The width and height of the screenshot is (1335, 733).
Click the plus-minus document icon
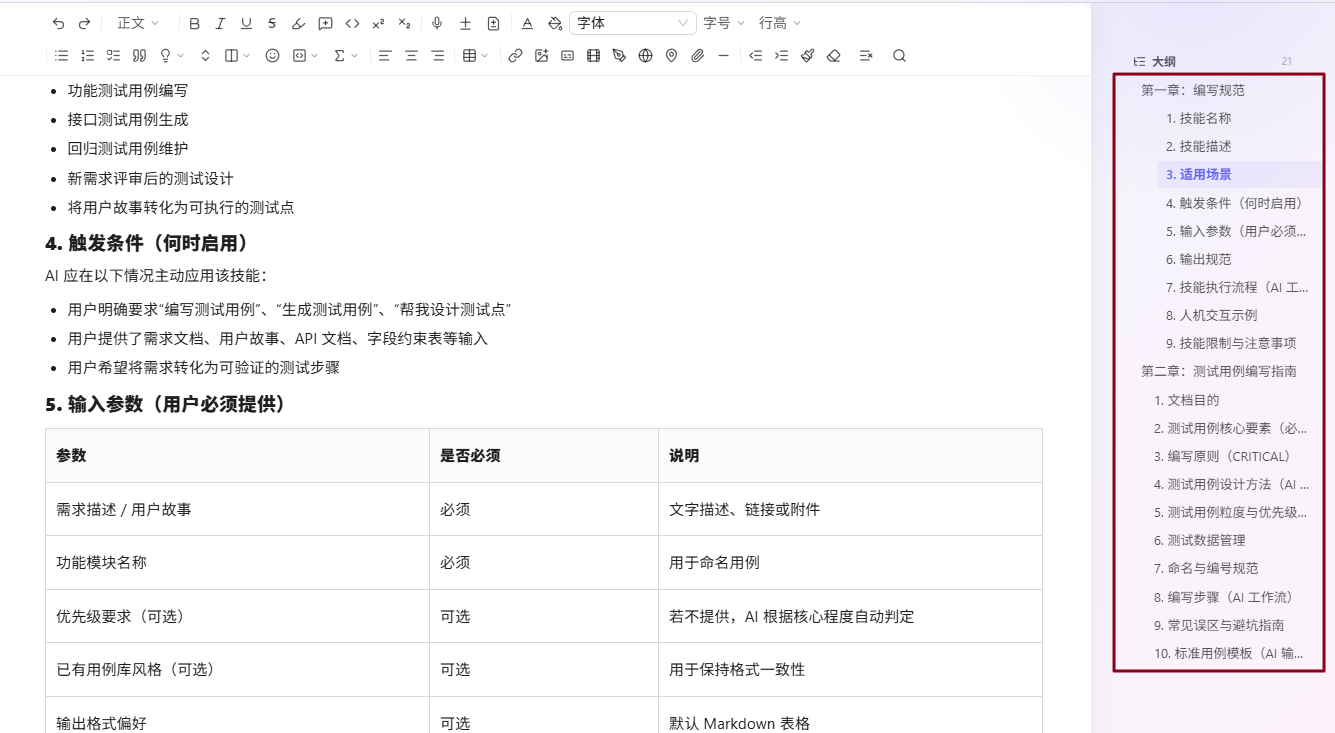click(x=493, y=23)
